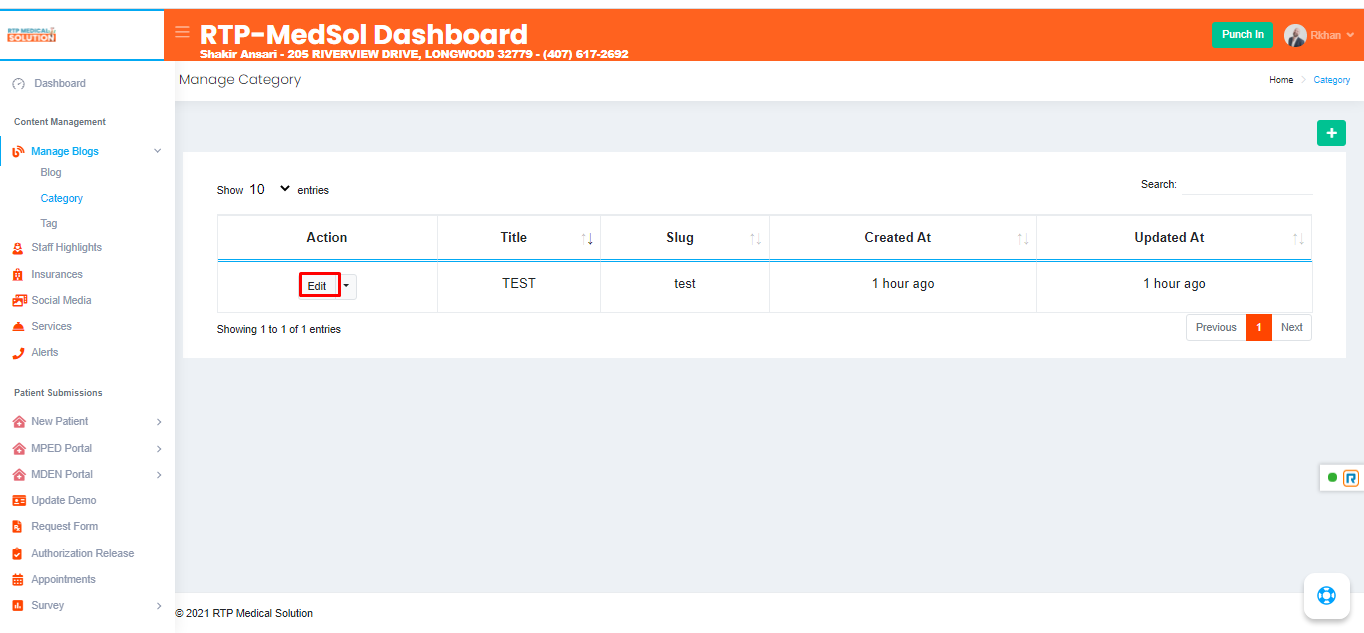The height and width of the screenshot is (633, 1364).
Task: Click the Insurances icon
Action: pos(18,275)
